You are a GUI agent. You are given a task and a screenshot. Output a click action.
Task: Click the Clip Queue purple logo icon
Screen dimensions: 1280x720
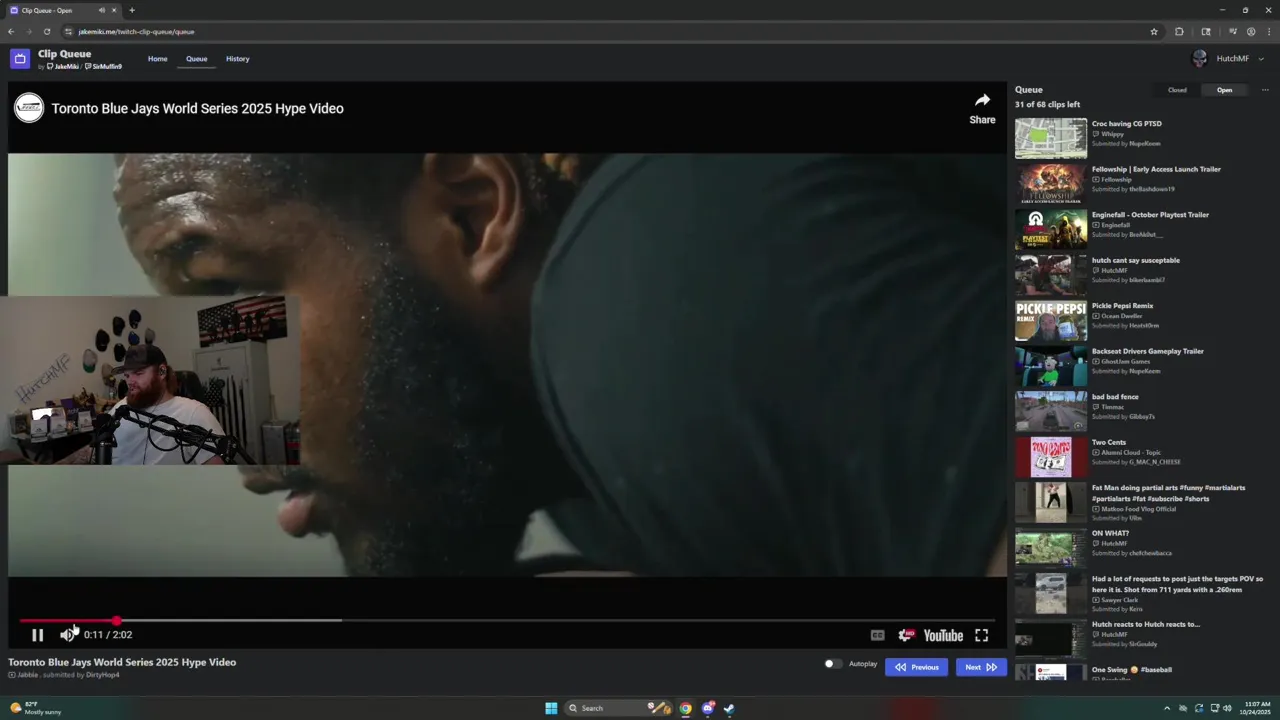tap(20, 59)
